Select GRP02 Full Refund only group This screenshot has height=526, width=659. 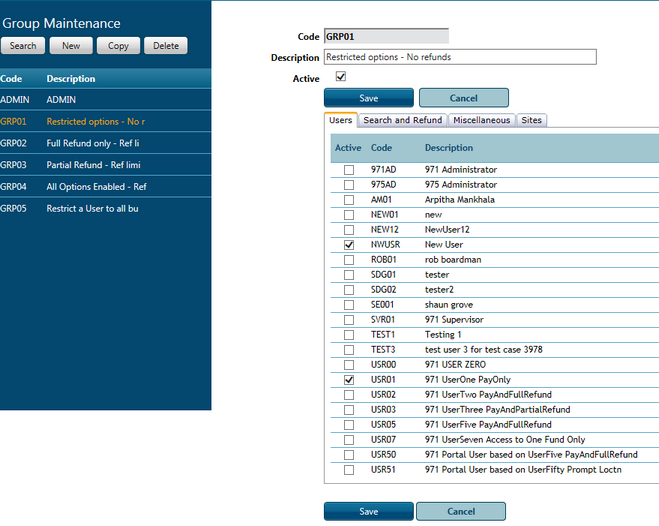click(x=105, y=143)
